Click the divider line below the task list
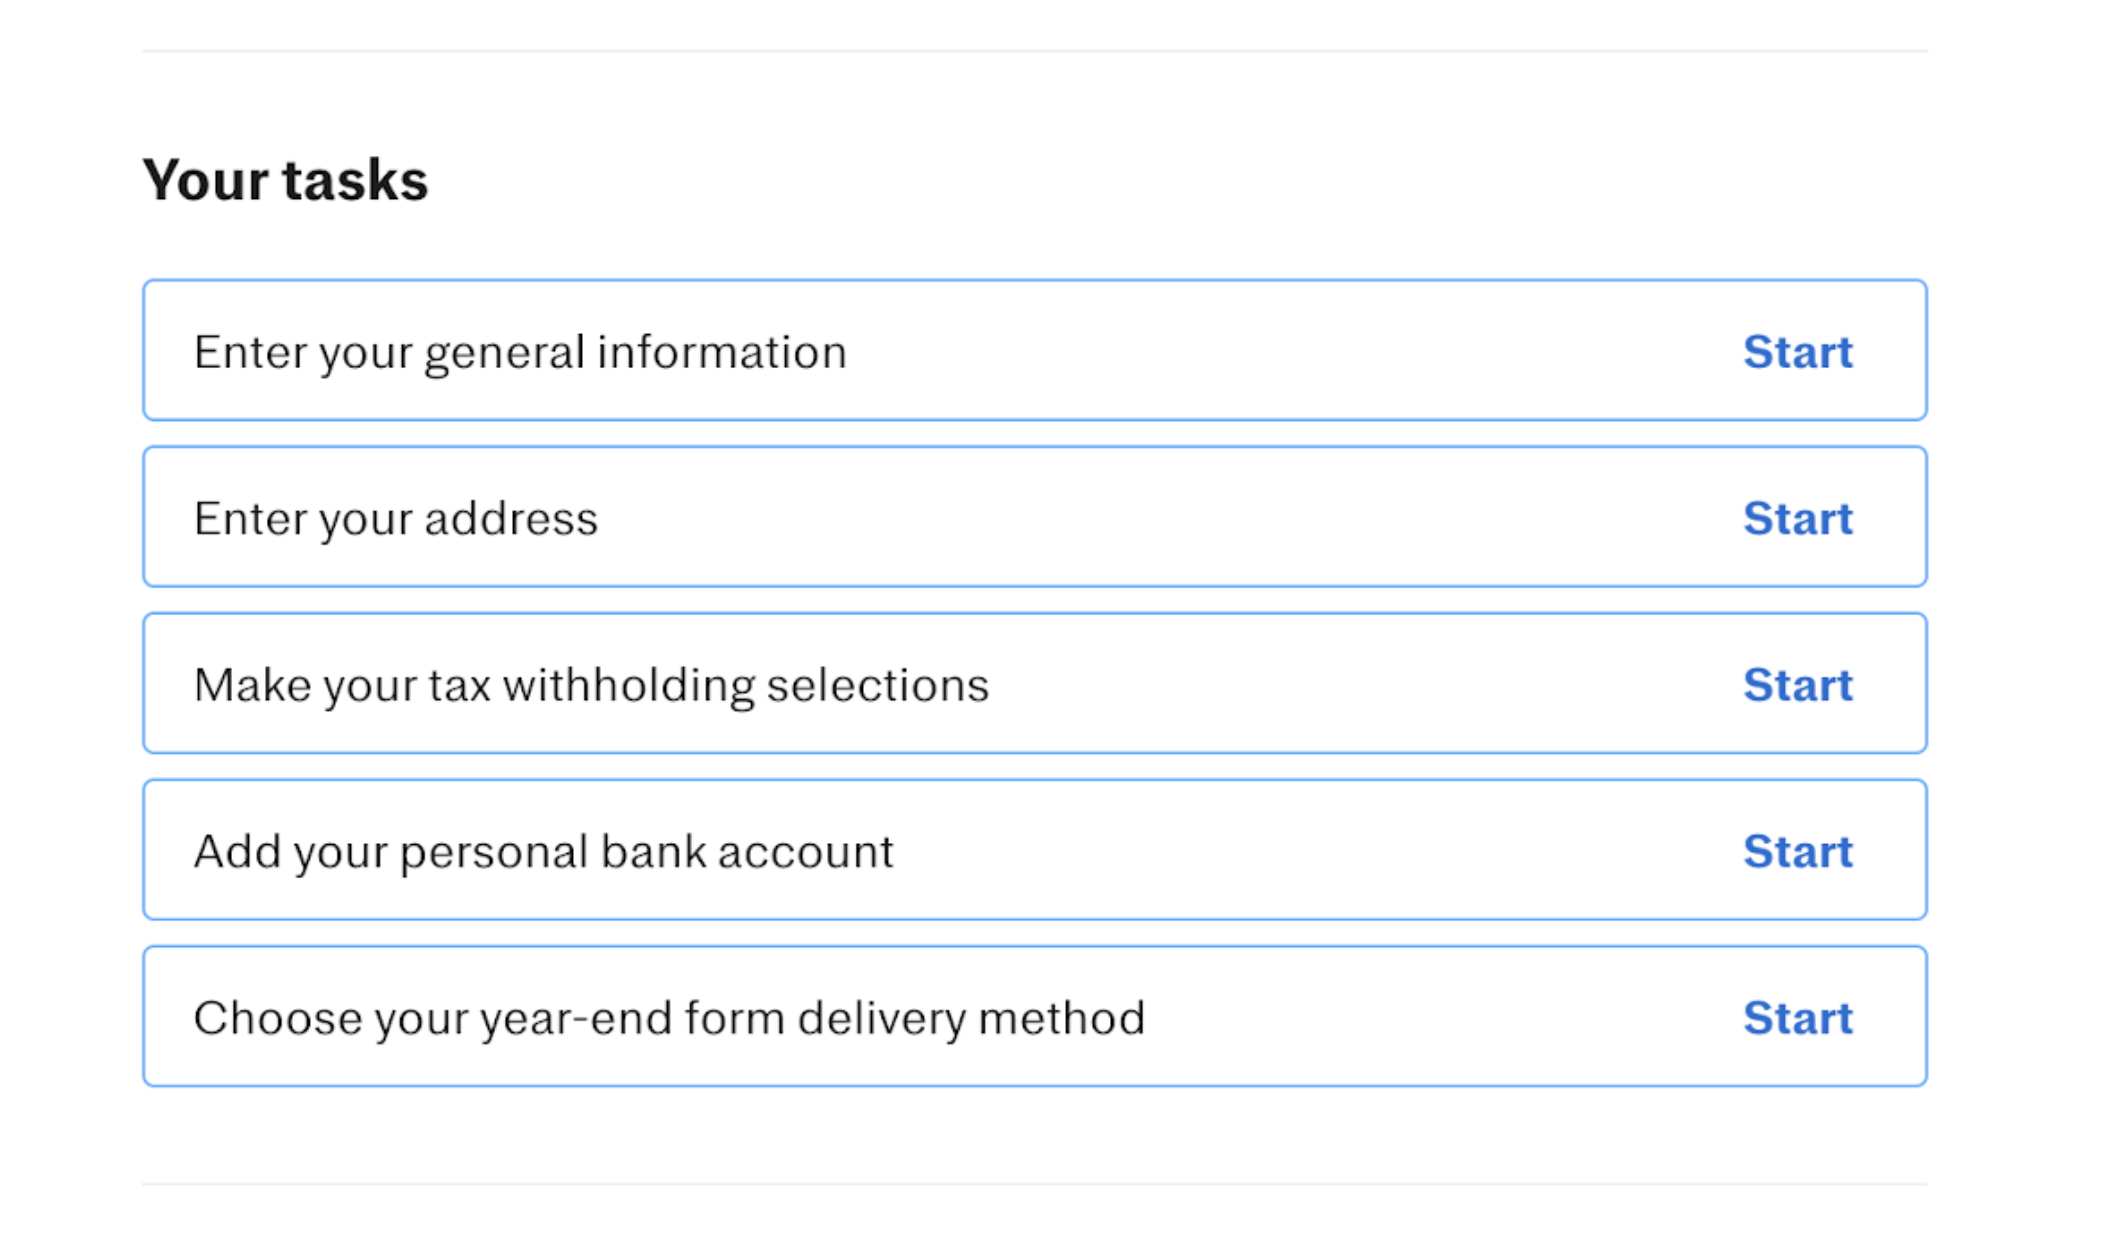The height and width of the screenshot is (1250, 2110). [1034, 1185]
